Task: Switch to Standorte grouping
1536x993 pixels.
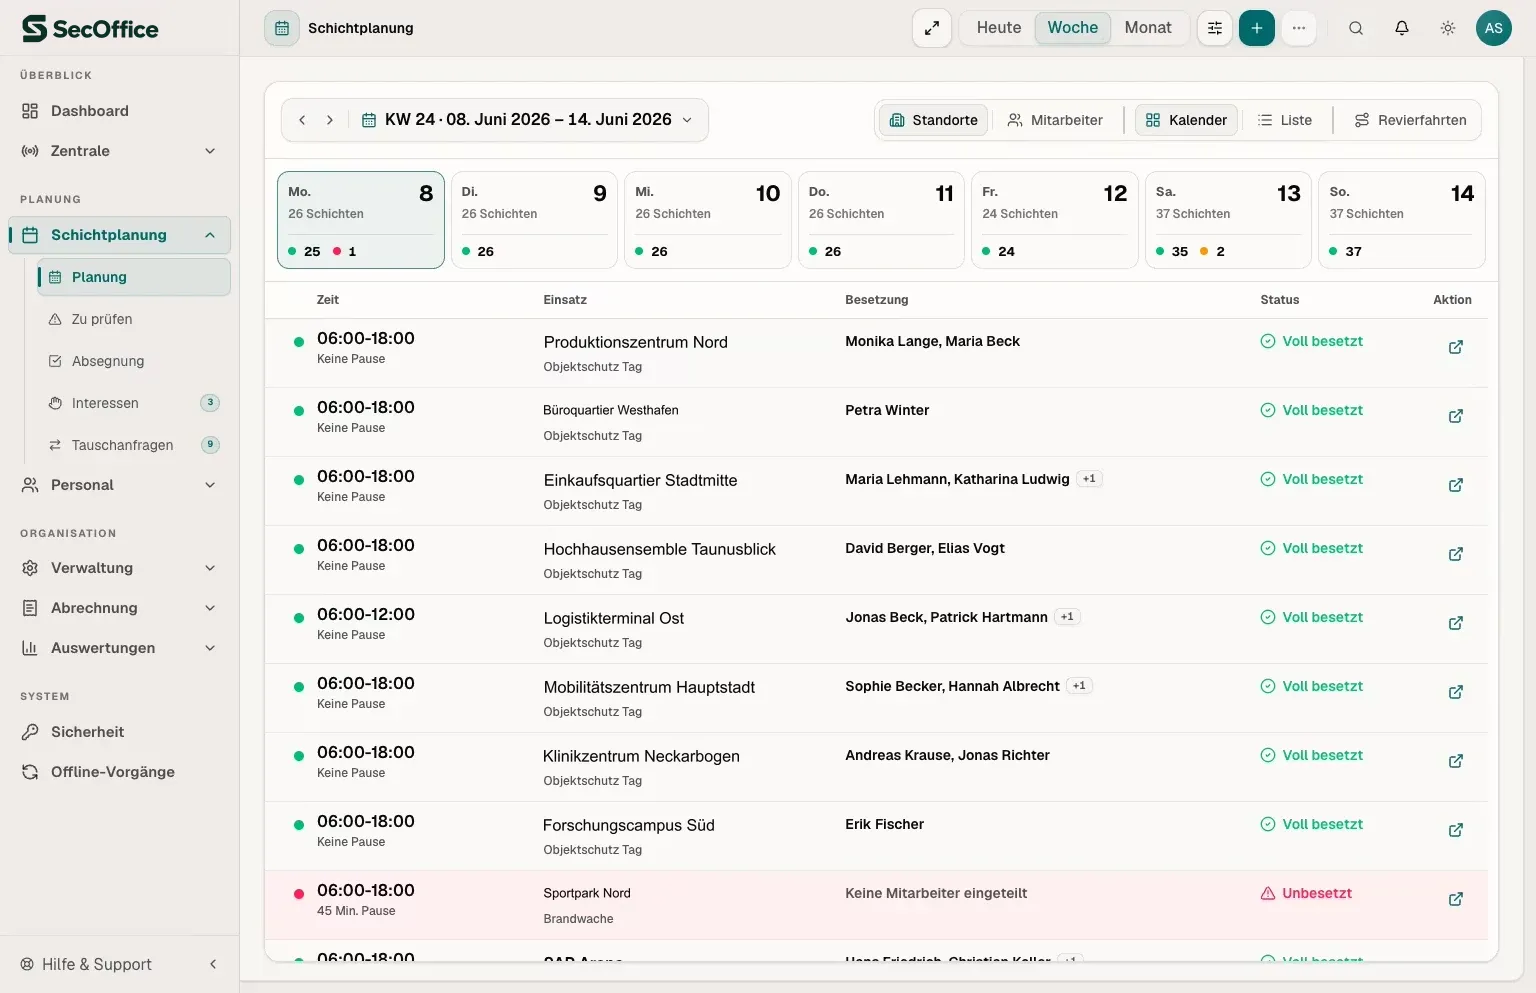Action: 934,120
